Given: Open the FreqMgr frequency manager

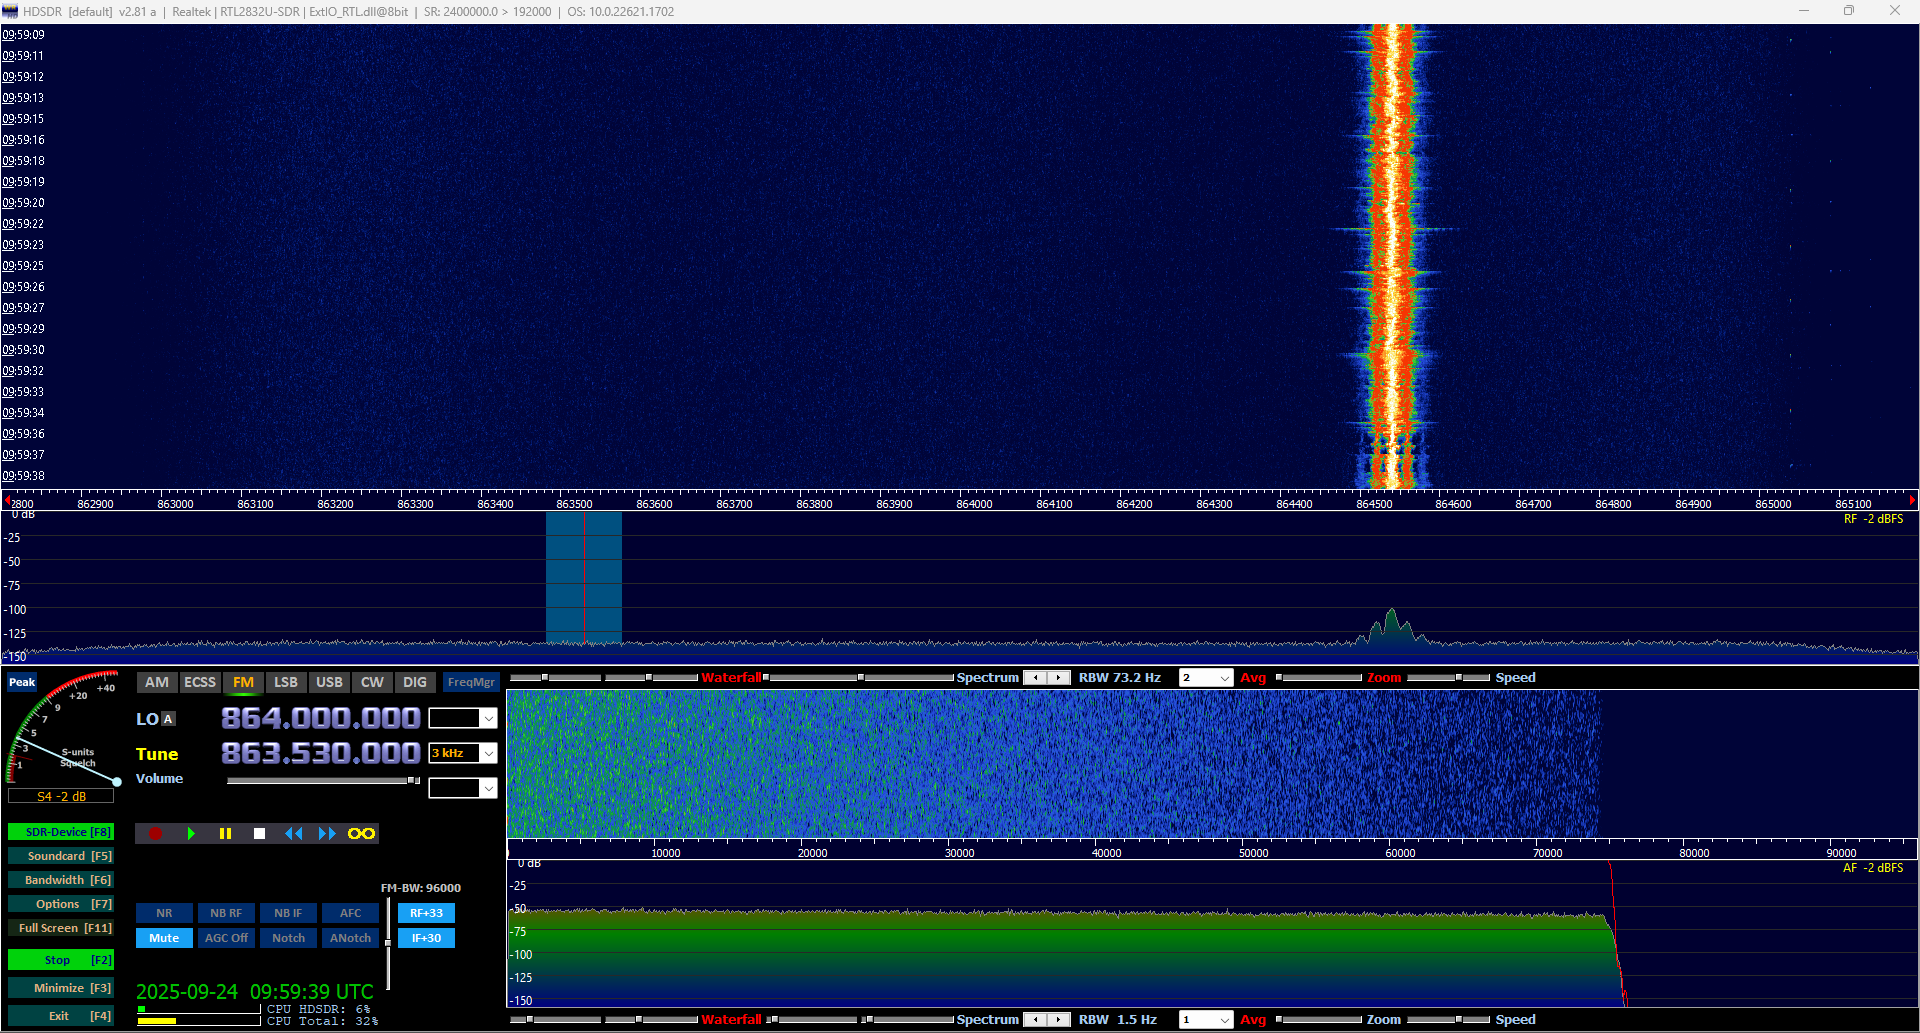Looking at the screenshot, I should 471,682.
